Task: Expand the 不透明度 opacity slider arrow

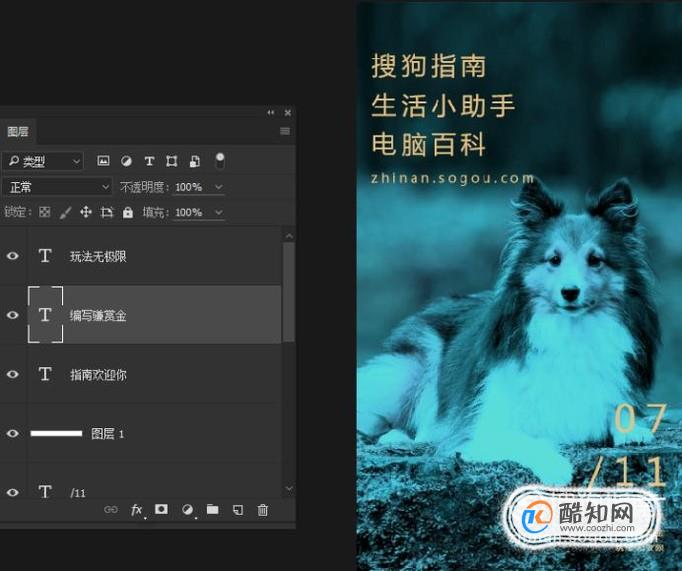Action: pos(218,187)
